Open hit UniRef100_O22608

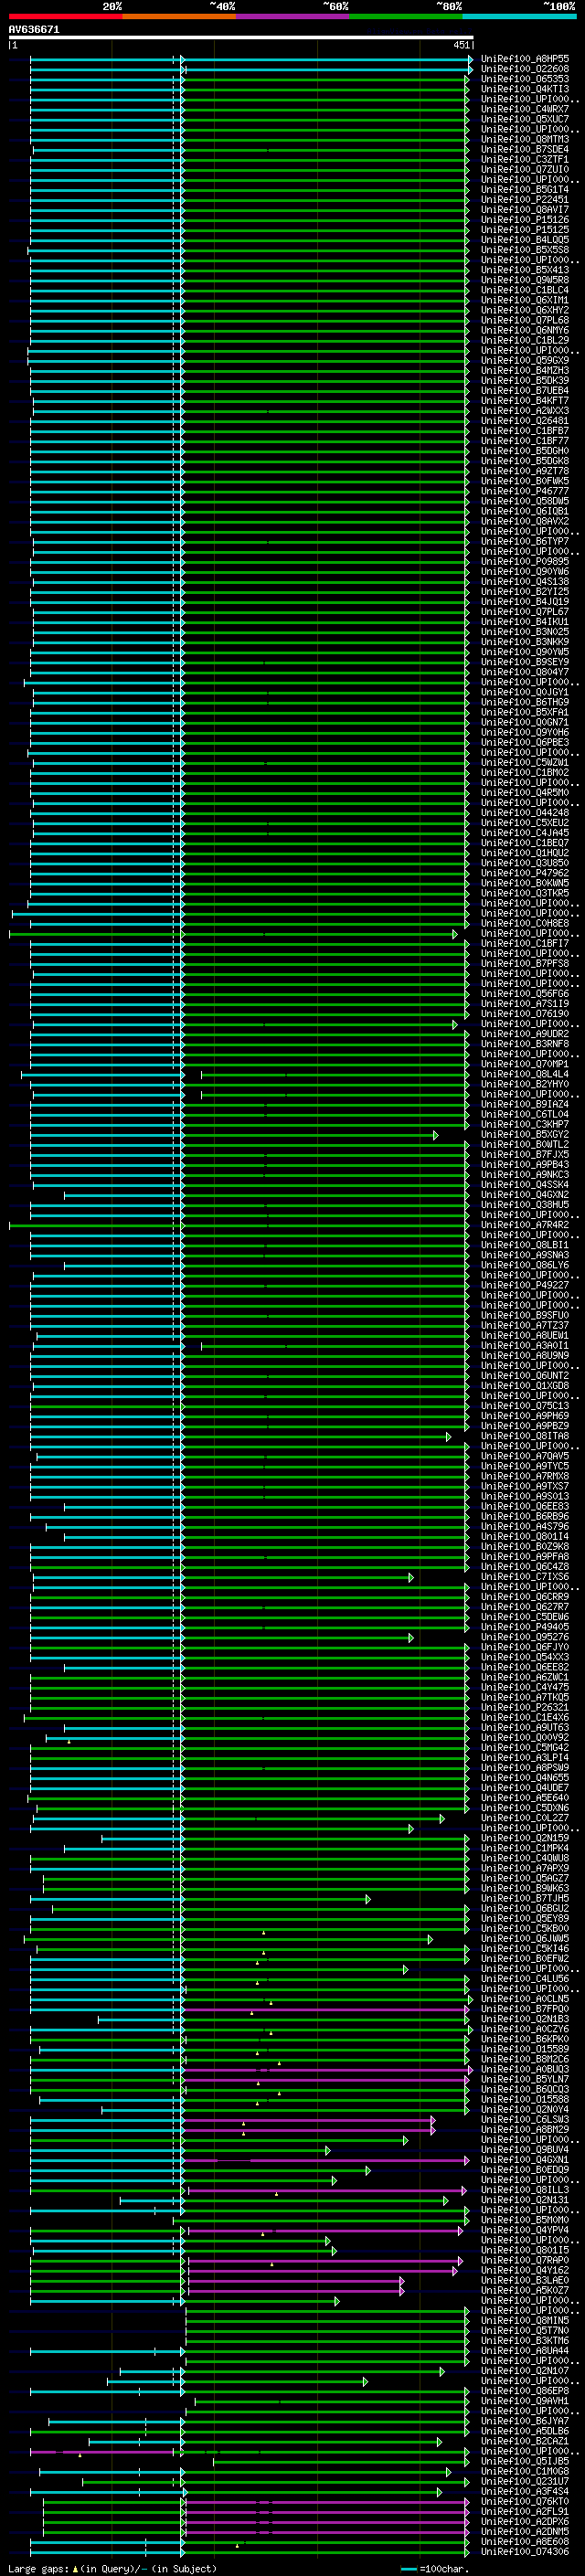(525, 69)
